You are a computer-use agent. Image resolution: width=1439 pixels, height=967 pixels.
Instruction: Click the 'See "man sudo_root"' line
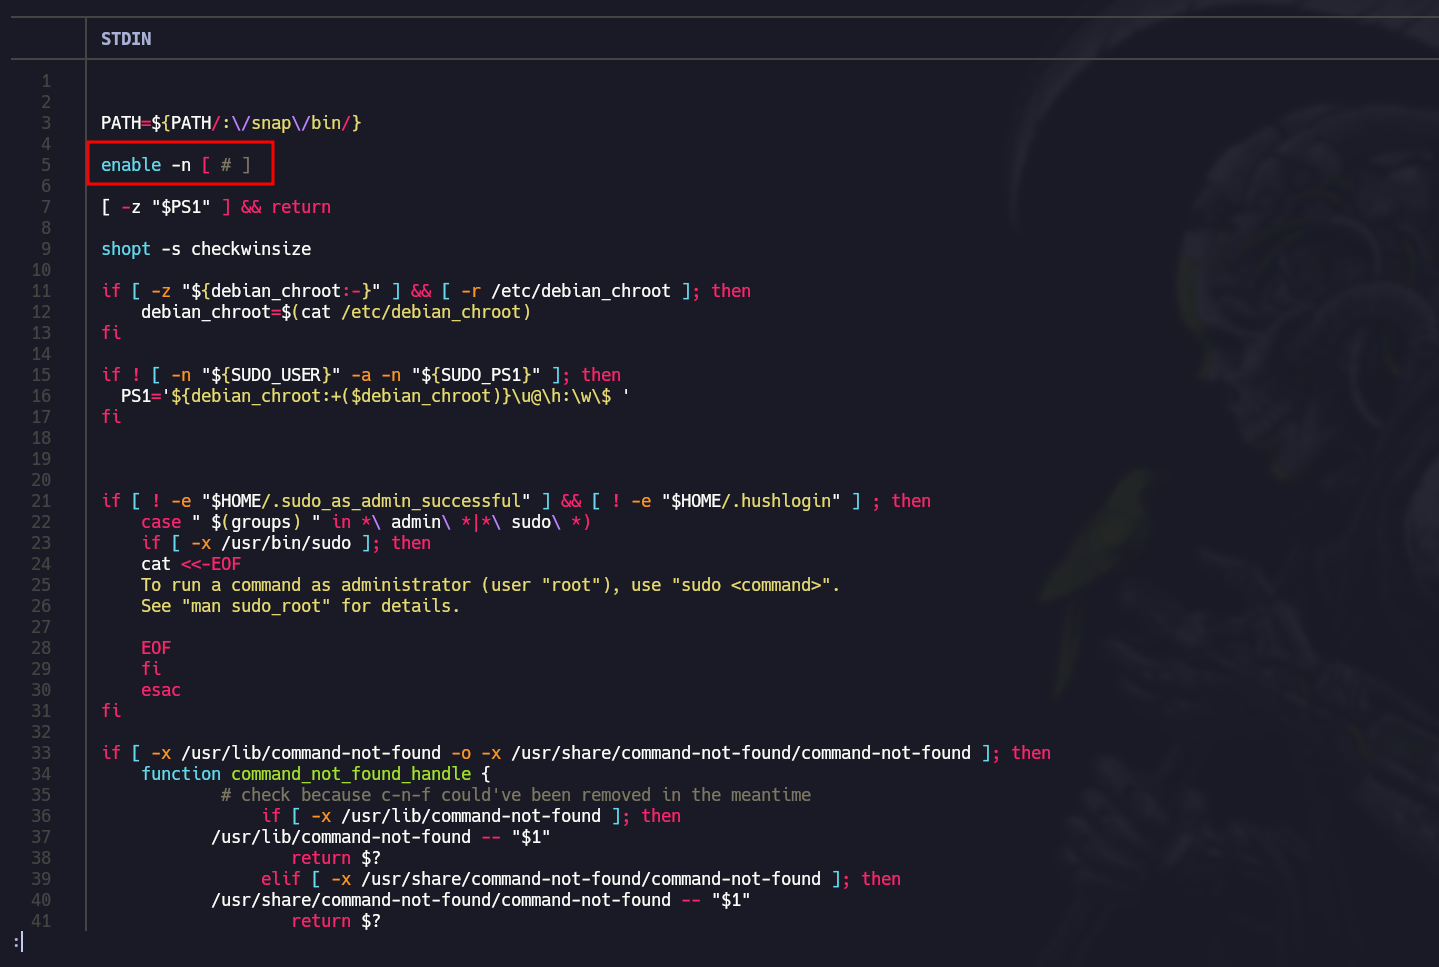300,606
